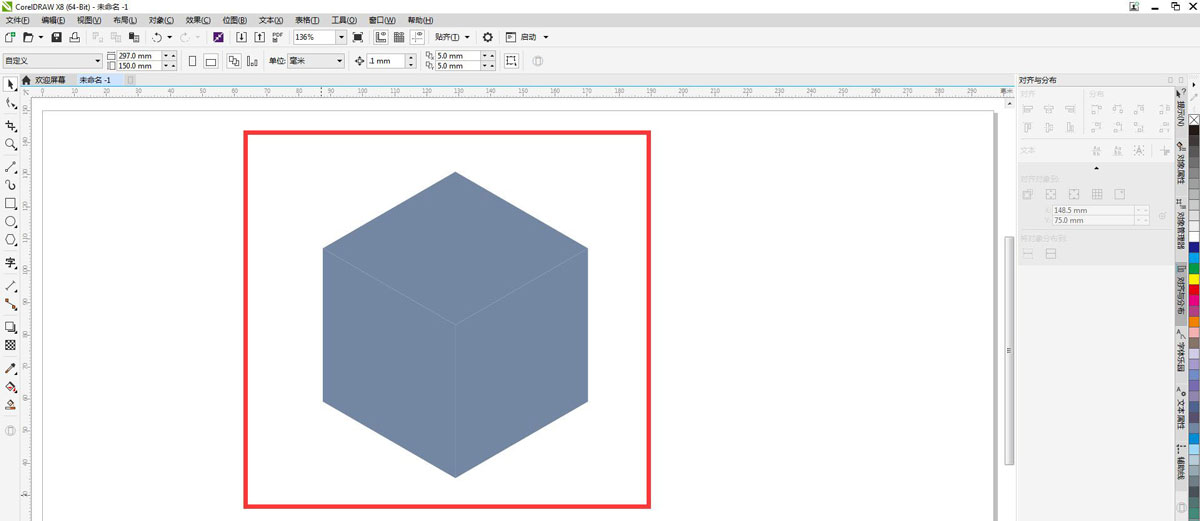Choose the Ellipse tool
This screenshot has height=521, width=1200.
pyautogui.click(x=11, y=222)
